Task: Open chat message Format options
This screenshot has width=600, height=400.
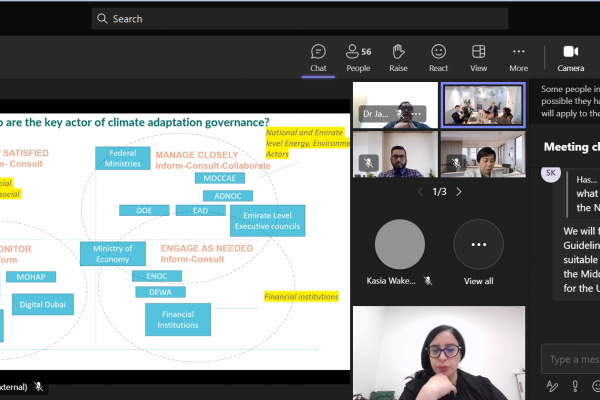Action: [551, 386]
